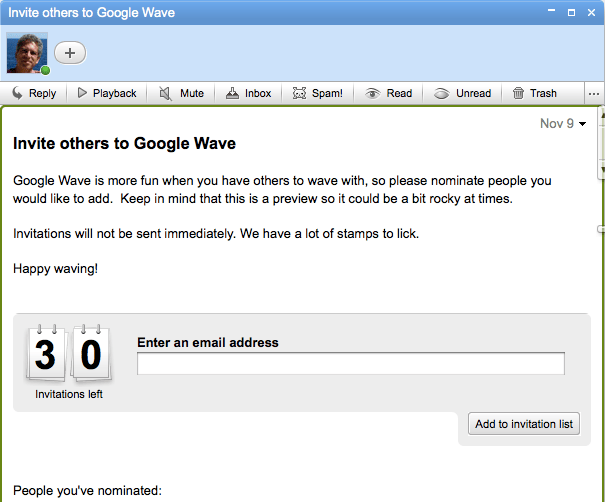Mark this wave as Spam

pos(317,93)
